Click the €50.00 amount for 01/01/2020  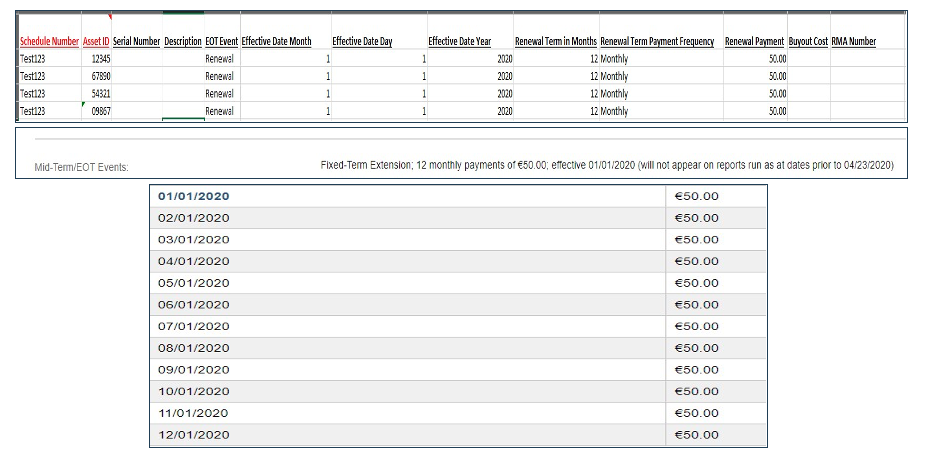(696, 196)
